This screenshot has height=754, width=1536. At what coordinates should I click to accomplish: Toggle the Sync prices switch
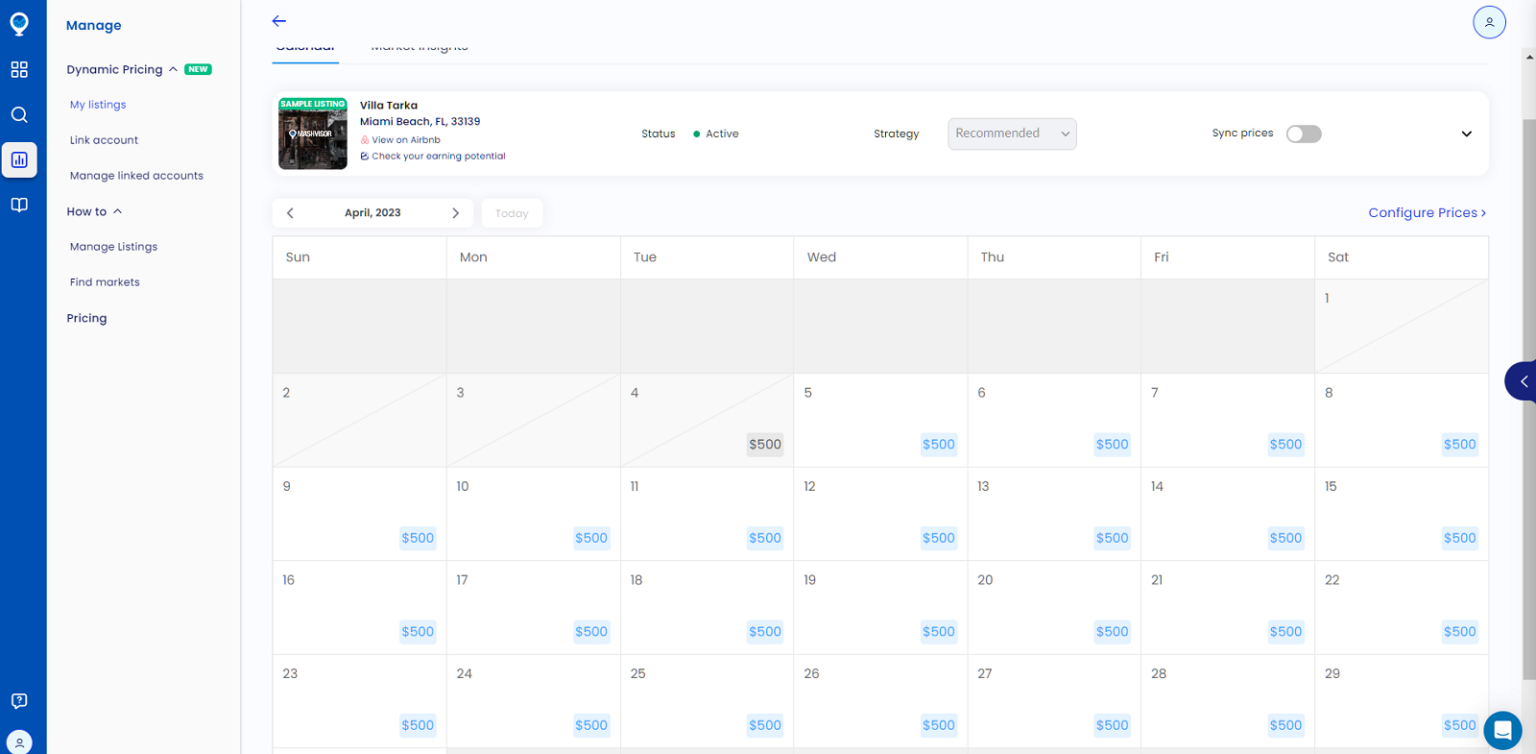click(1303, 134)
